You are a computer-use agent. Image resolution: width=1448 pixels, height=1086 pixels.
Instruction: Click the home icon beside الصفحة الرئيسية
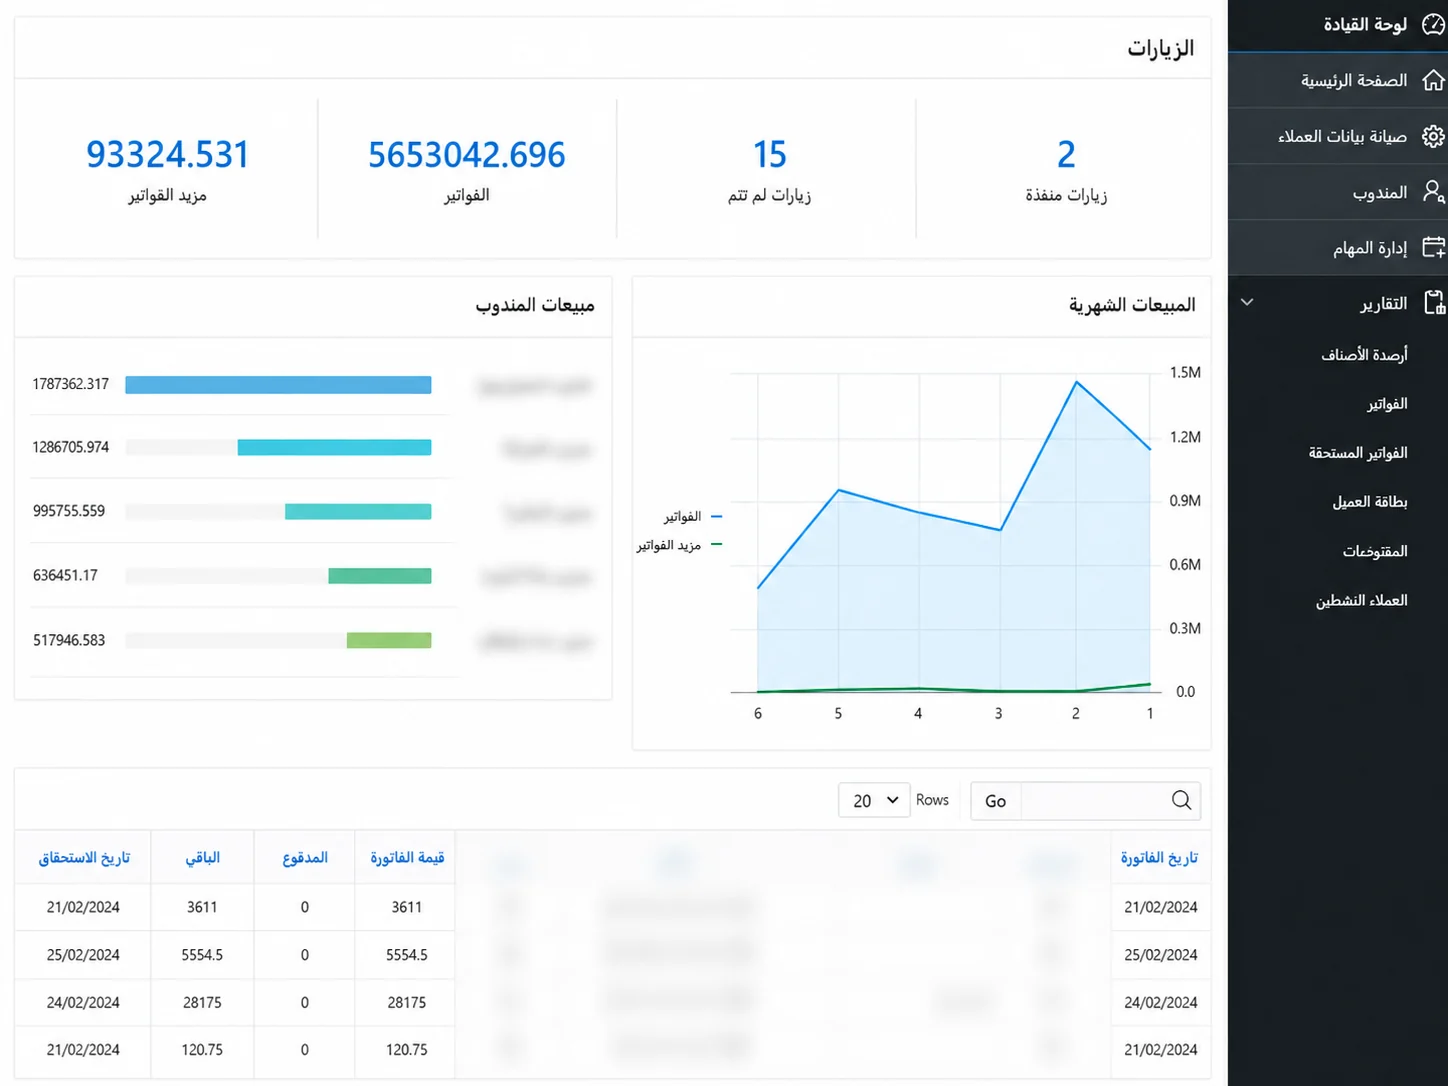tap(1433, 80)
